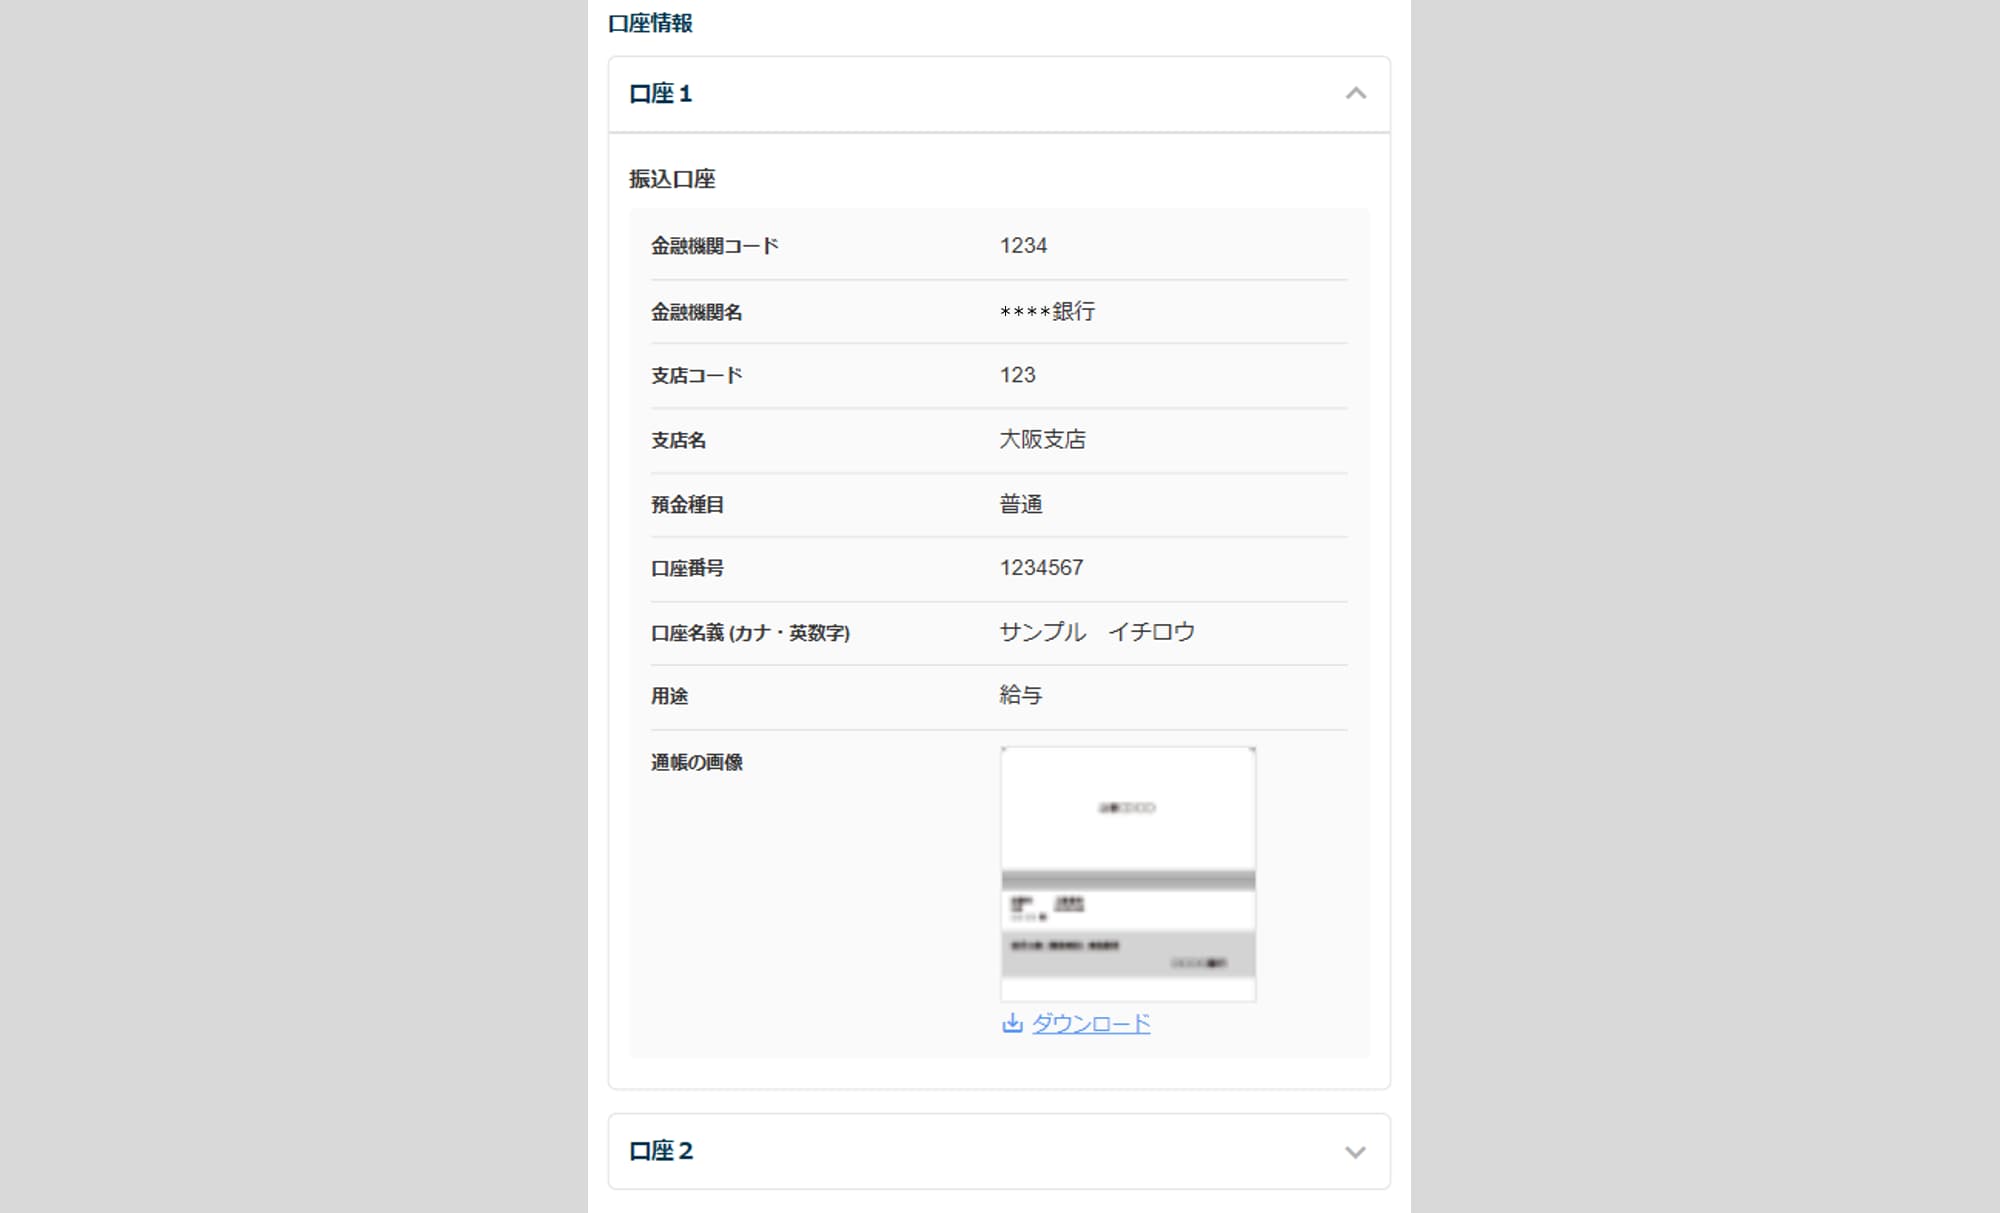Click the ダウンロード link
Image resolution: width=2000 pixels, height=1213 pixels.
coord(1091,1024)
